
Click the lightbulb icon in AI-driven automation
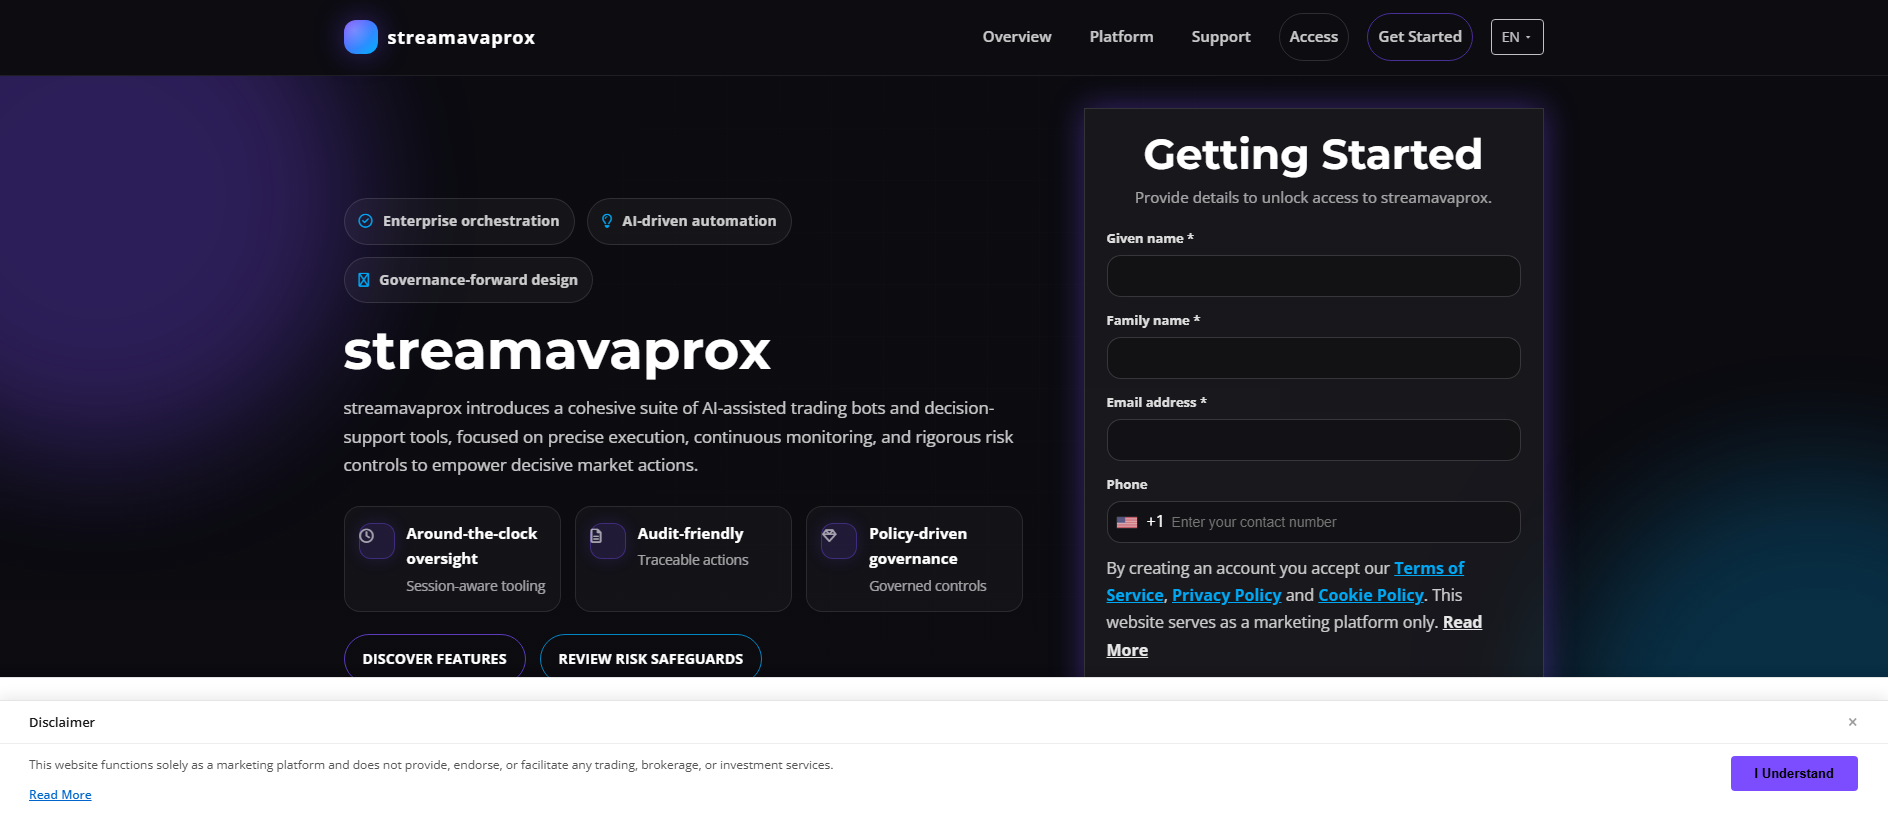tap(607, 221)
